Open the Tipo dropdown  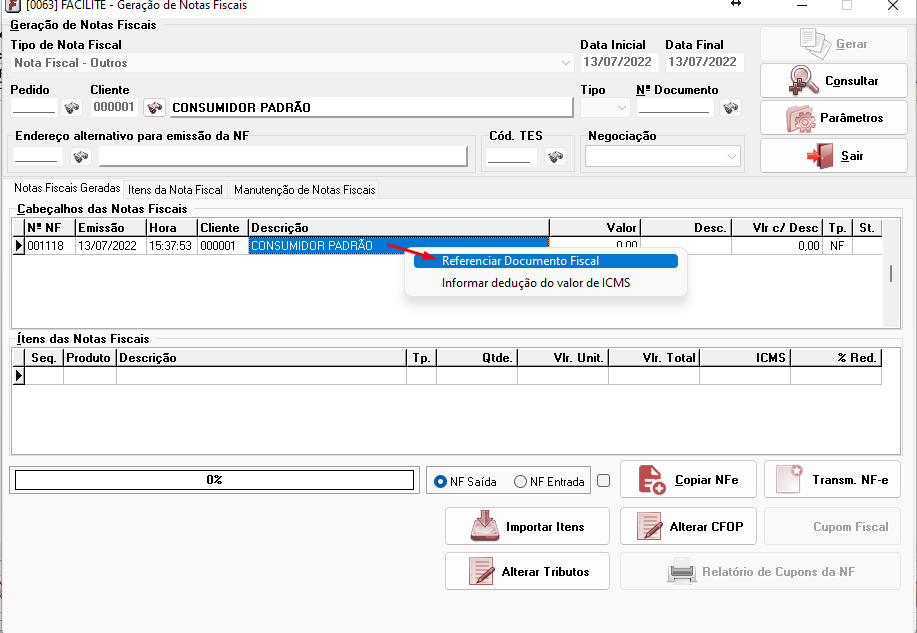point(622,108)
